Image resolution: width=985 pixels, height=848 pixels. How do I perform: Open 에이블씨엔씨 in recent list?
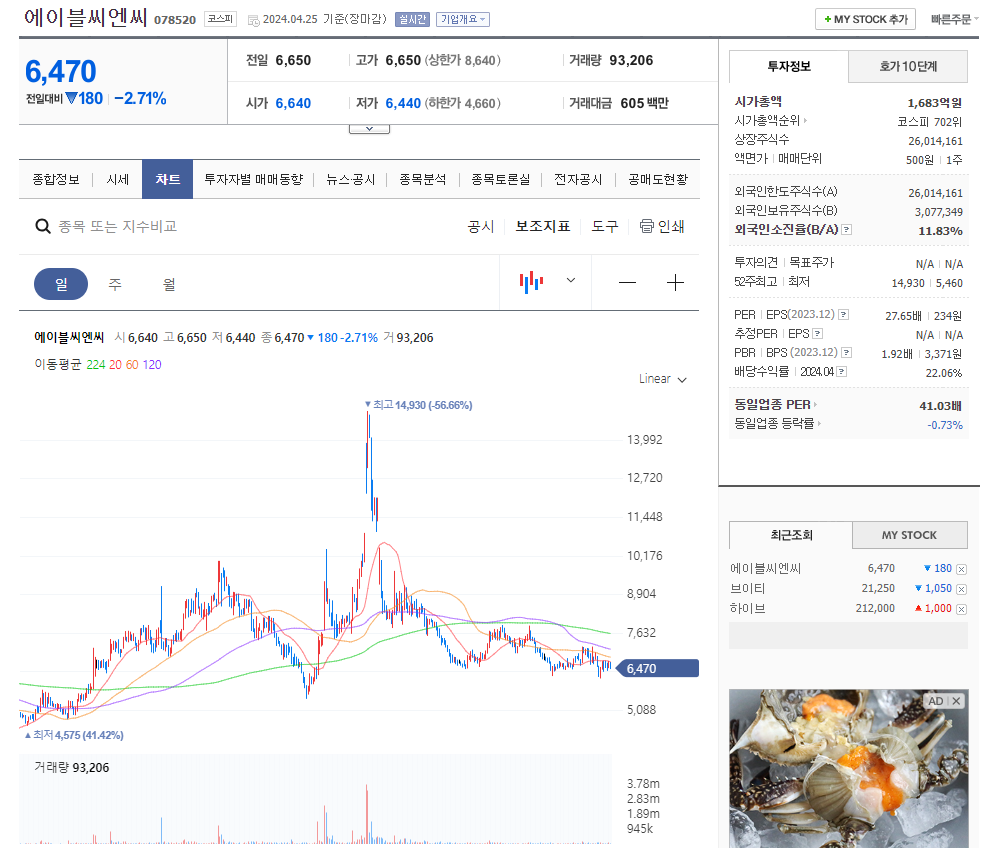pyautogui.click(x=765, y=568)
